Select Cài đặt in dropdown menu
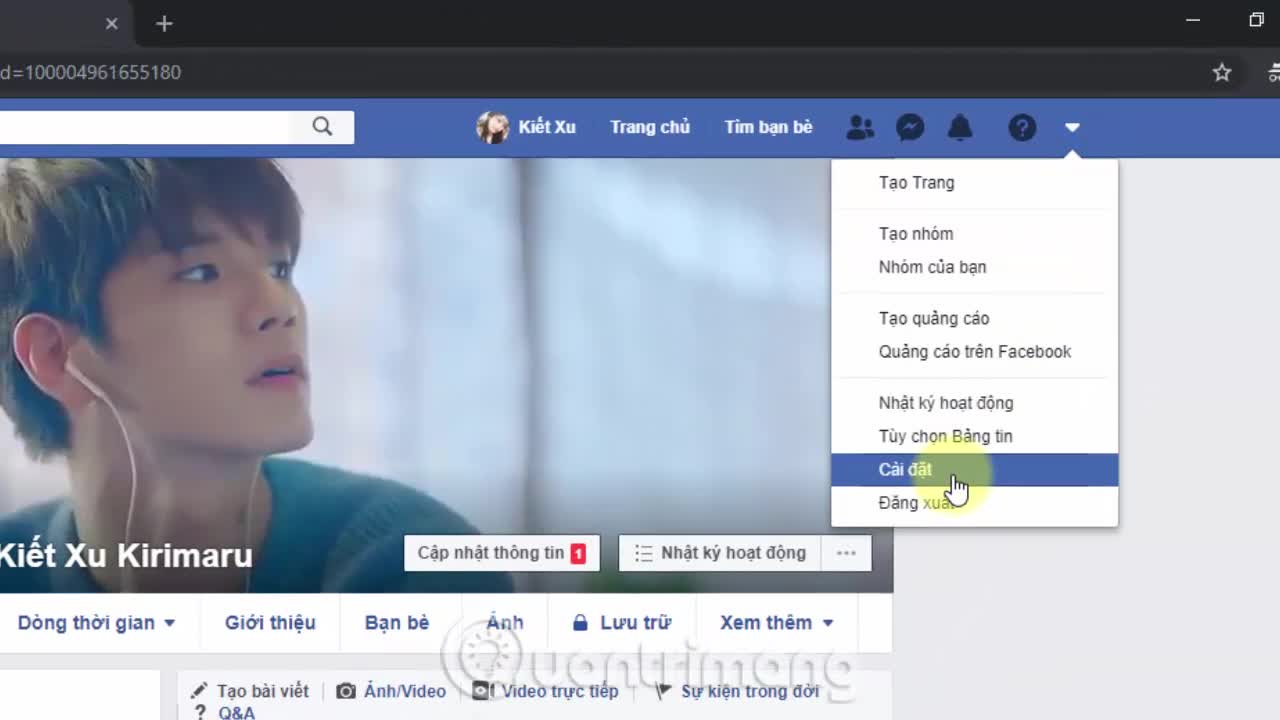This screenshot has width=1280, height=720. [x=975, y=470]
